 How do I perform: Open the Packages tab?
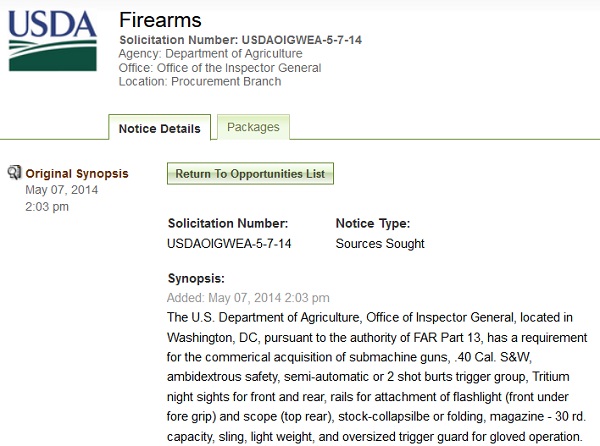tap(254, 127)
